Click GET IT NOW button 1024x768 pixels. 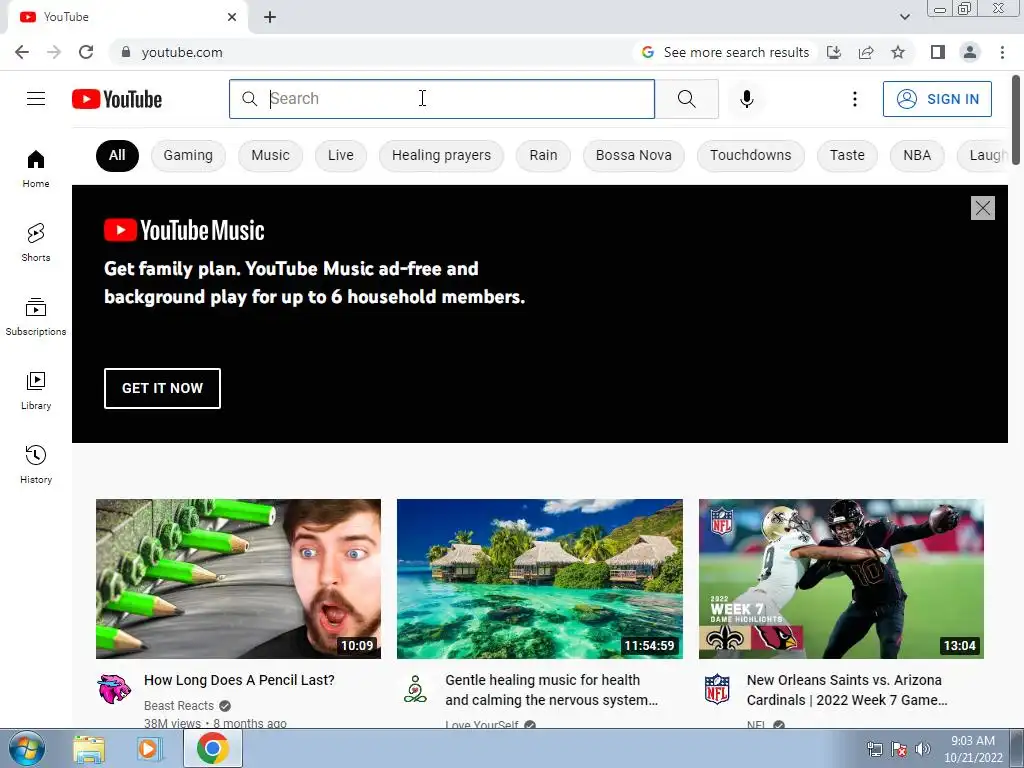pos(162,388)
